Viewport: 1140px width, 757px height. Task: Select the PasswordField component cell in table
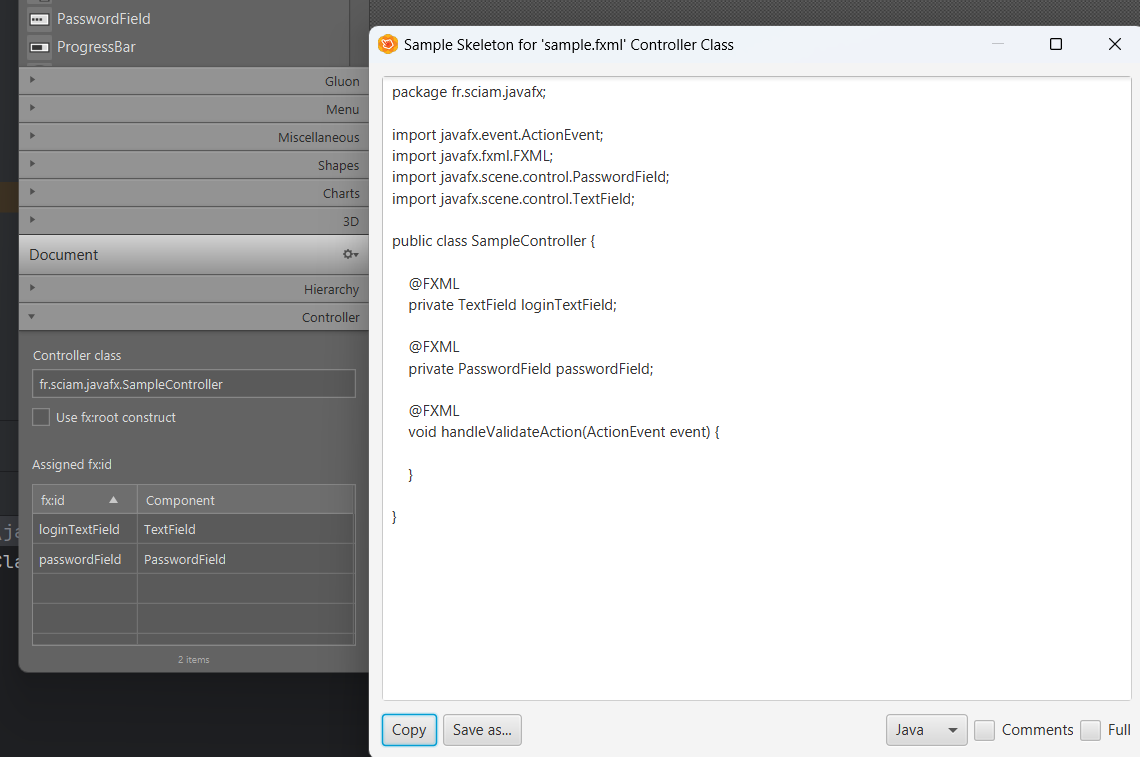tap(246, 559)
